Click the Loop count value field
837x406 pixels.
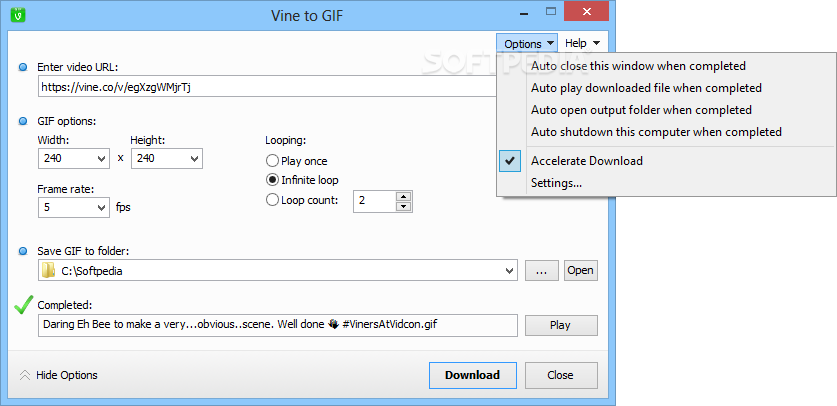(375, 201)
